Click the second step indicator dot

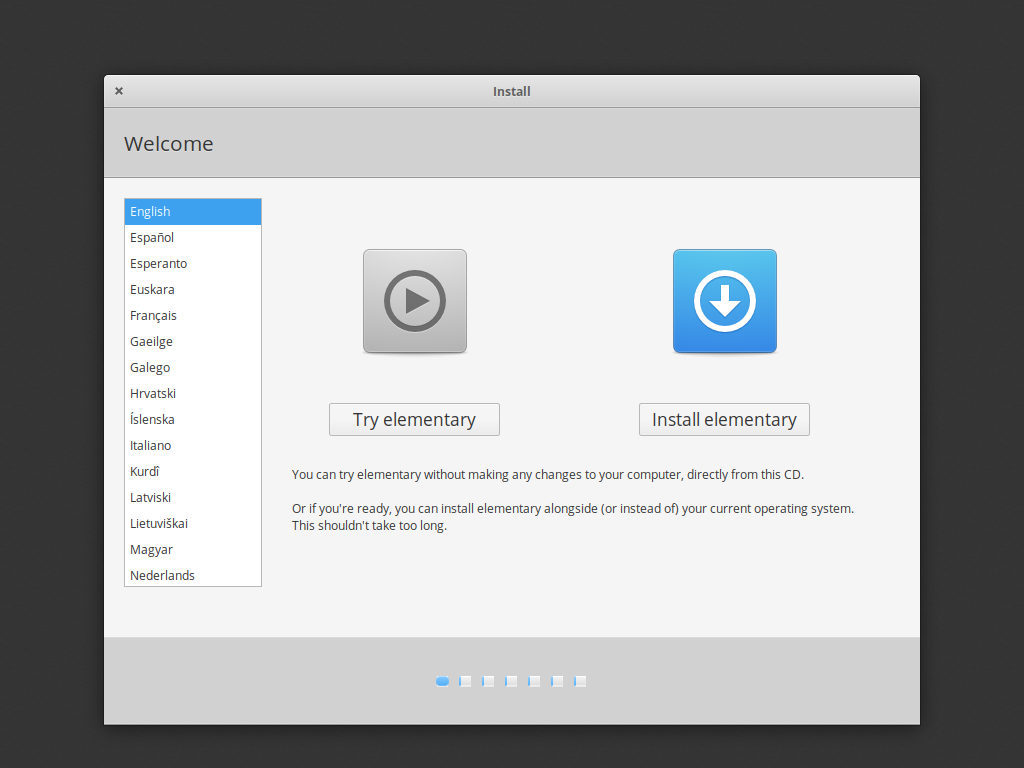[x=465, y=681]
